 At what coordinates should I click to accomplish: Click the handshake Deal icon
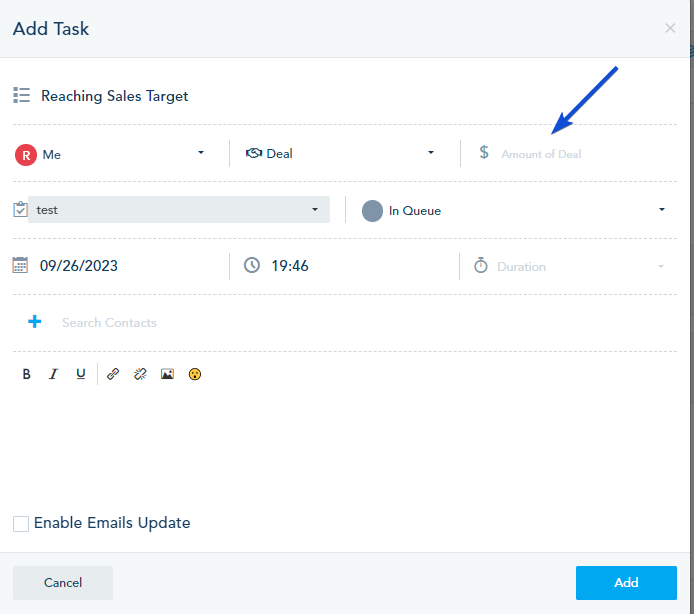(254, 153)
